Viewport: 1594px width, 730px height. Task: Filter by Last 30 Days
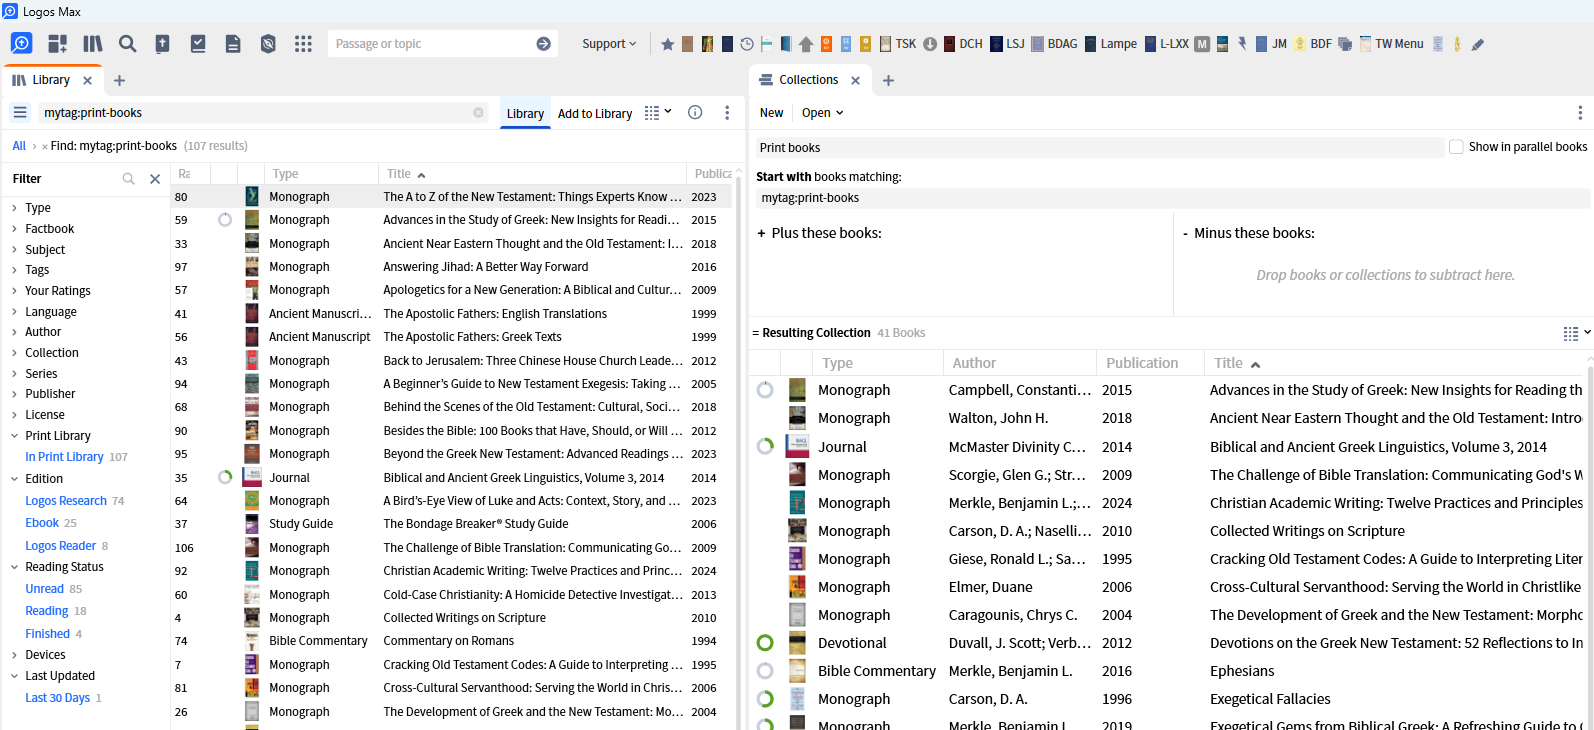click(x=58, y=698)
